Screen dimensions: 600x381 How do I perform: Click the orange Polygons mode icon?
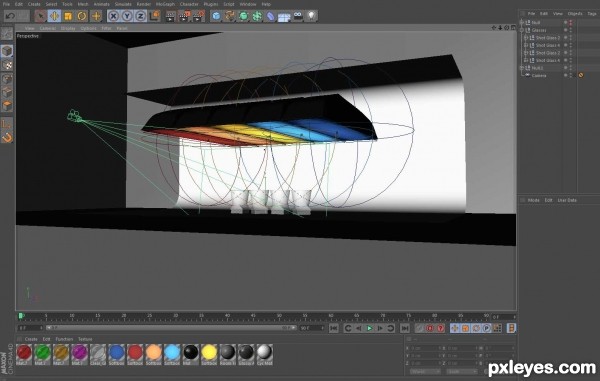7,106
